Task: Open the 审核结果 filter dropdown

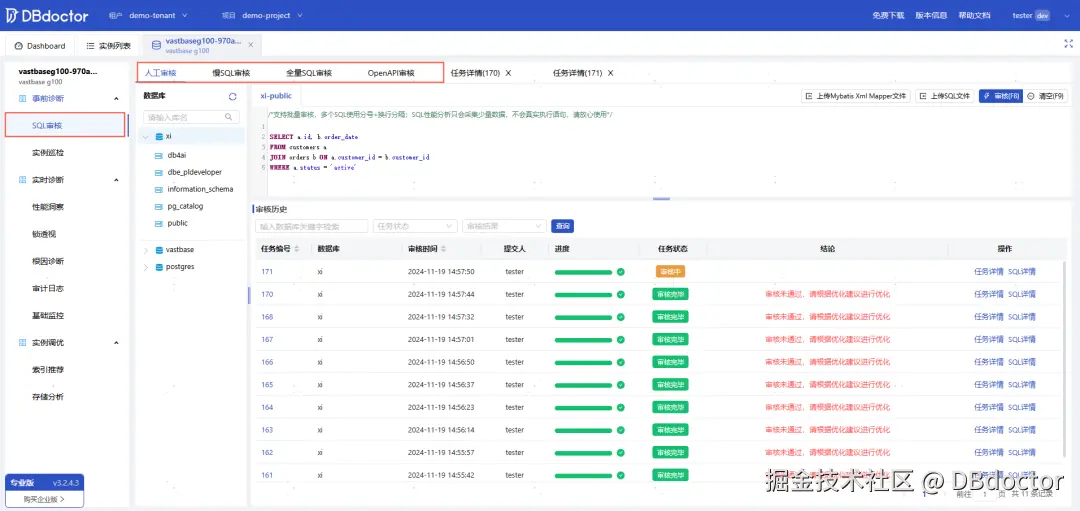Action: pyautogui.click(x=504, y=226)
